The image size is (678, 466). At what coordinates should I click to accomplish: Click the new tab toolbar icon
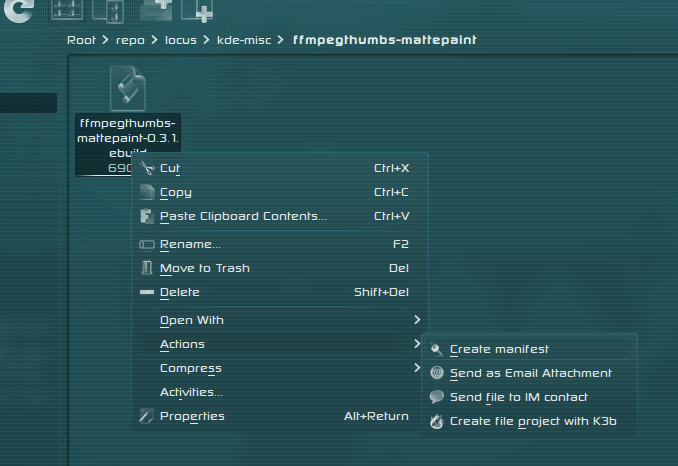[x=197, y=10]
